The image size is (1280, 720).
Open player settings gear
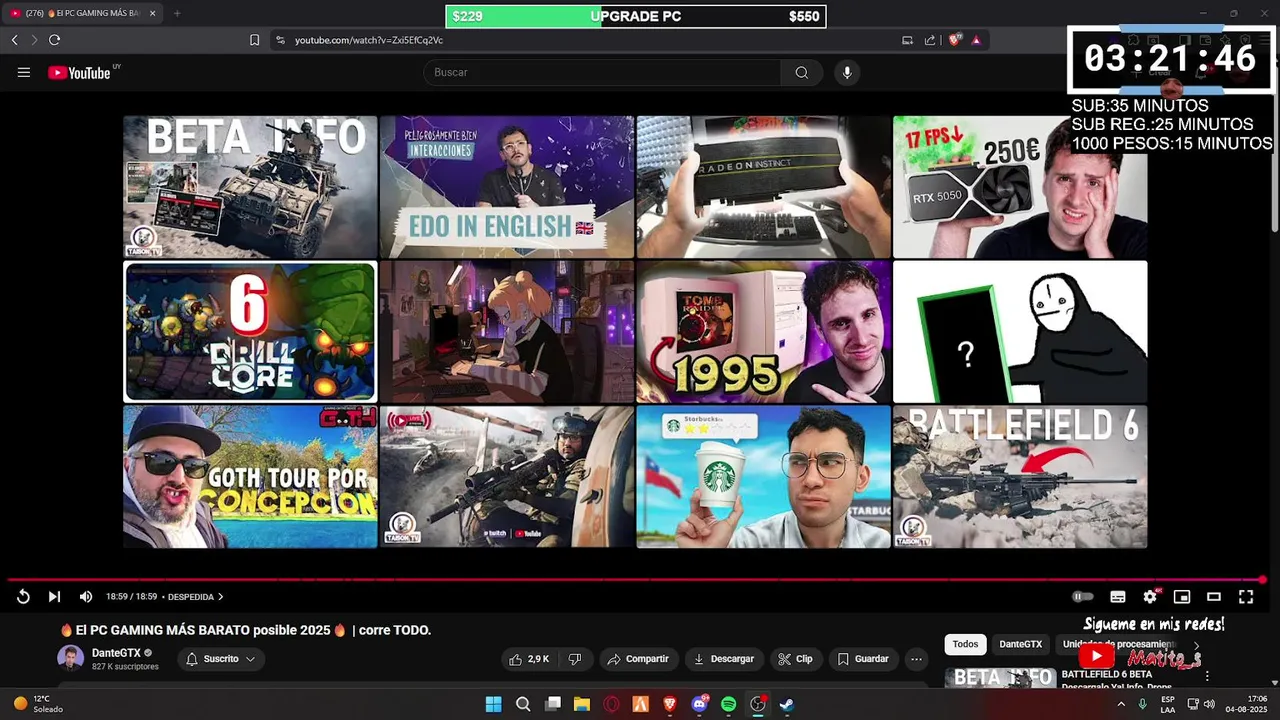click(1150, 597)
